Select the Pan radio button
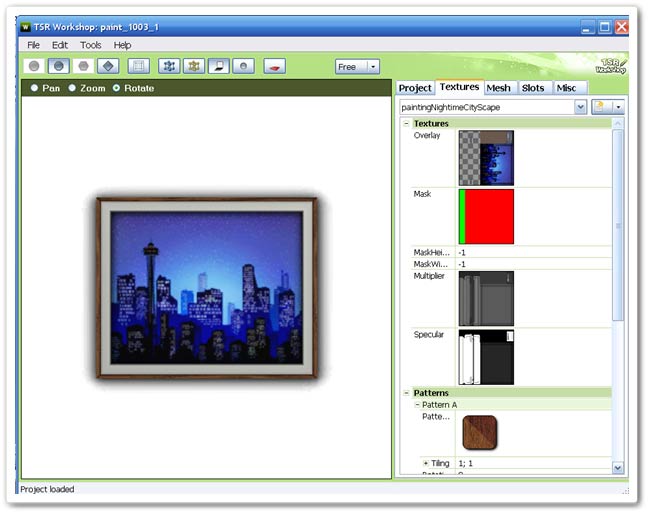This screenshot has height=515, width=650. (34, 88)
